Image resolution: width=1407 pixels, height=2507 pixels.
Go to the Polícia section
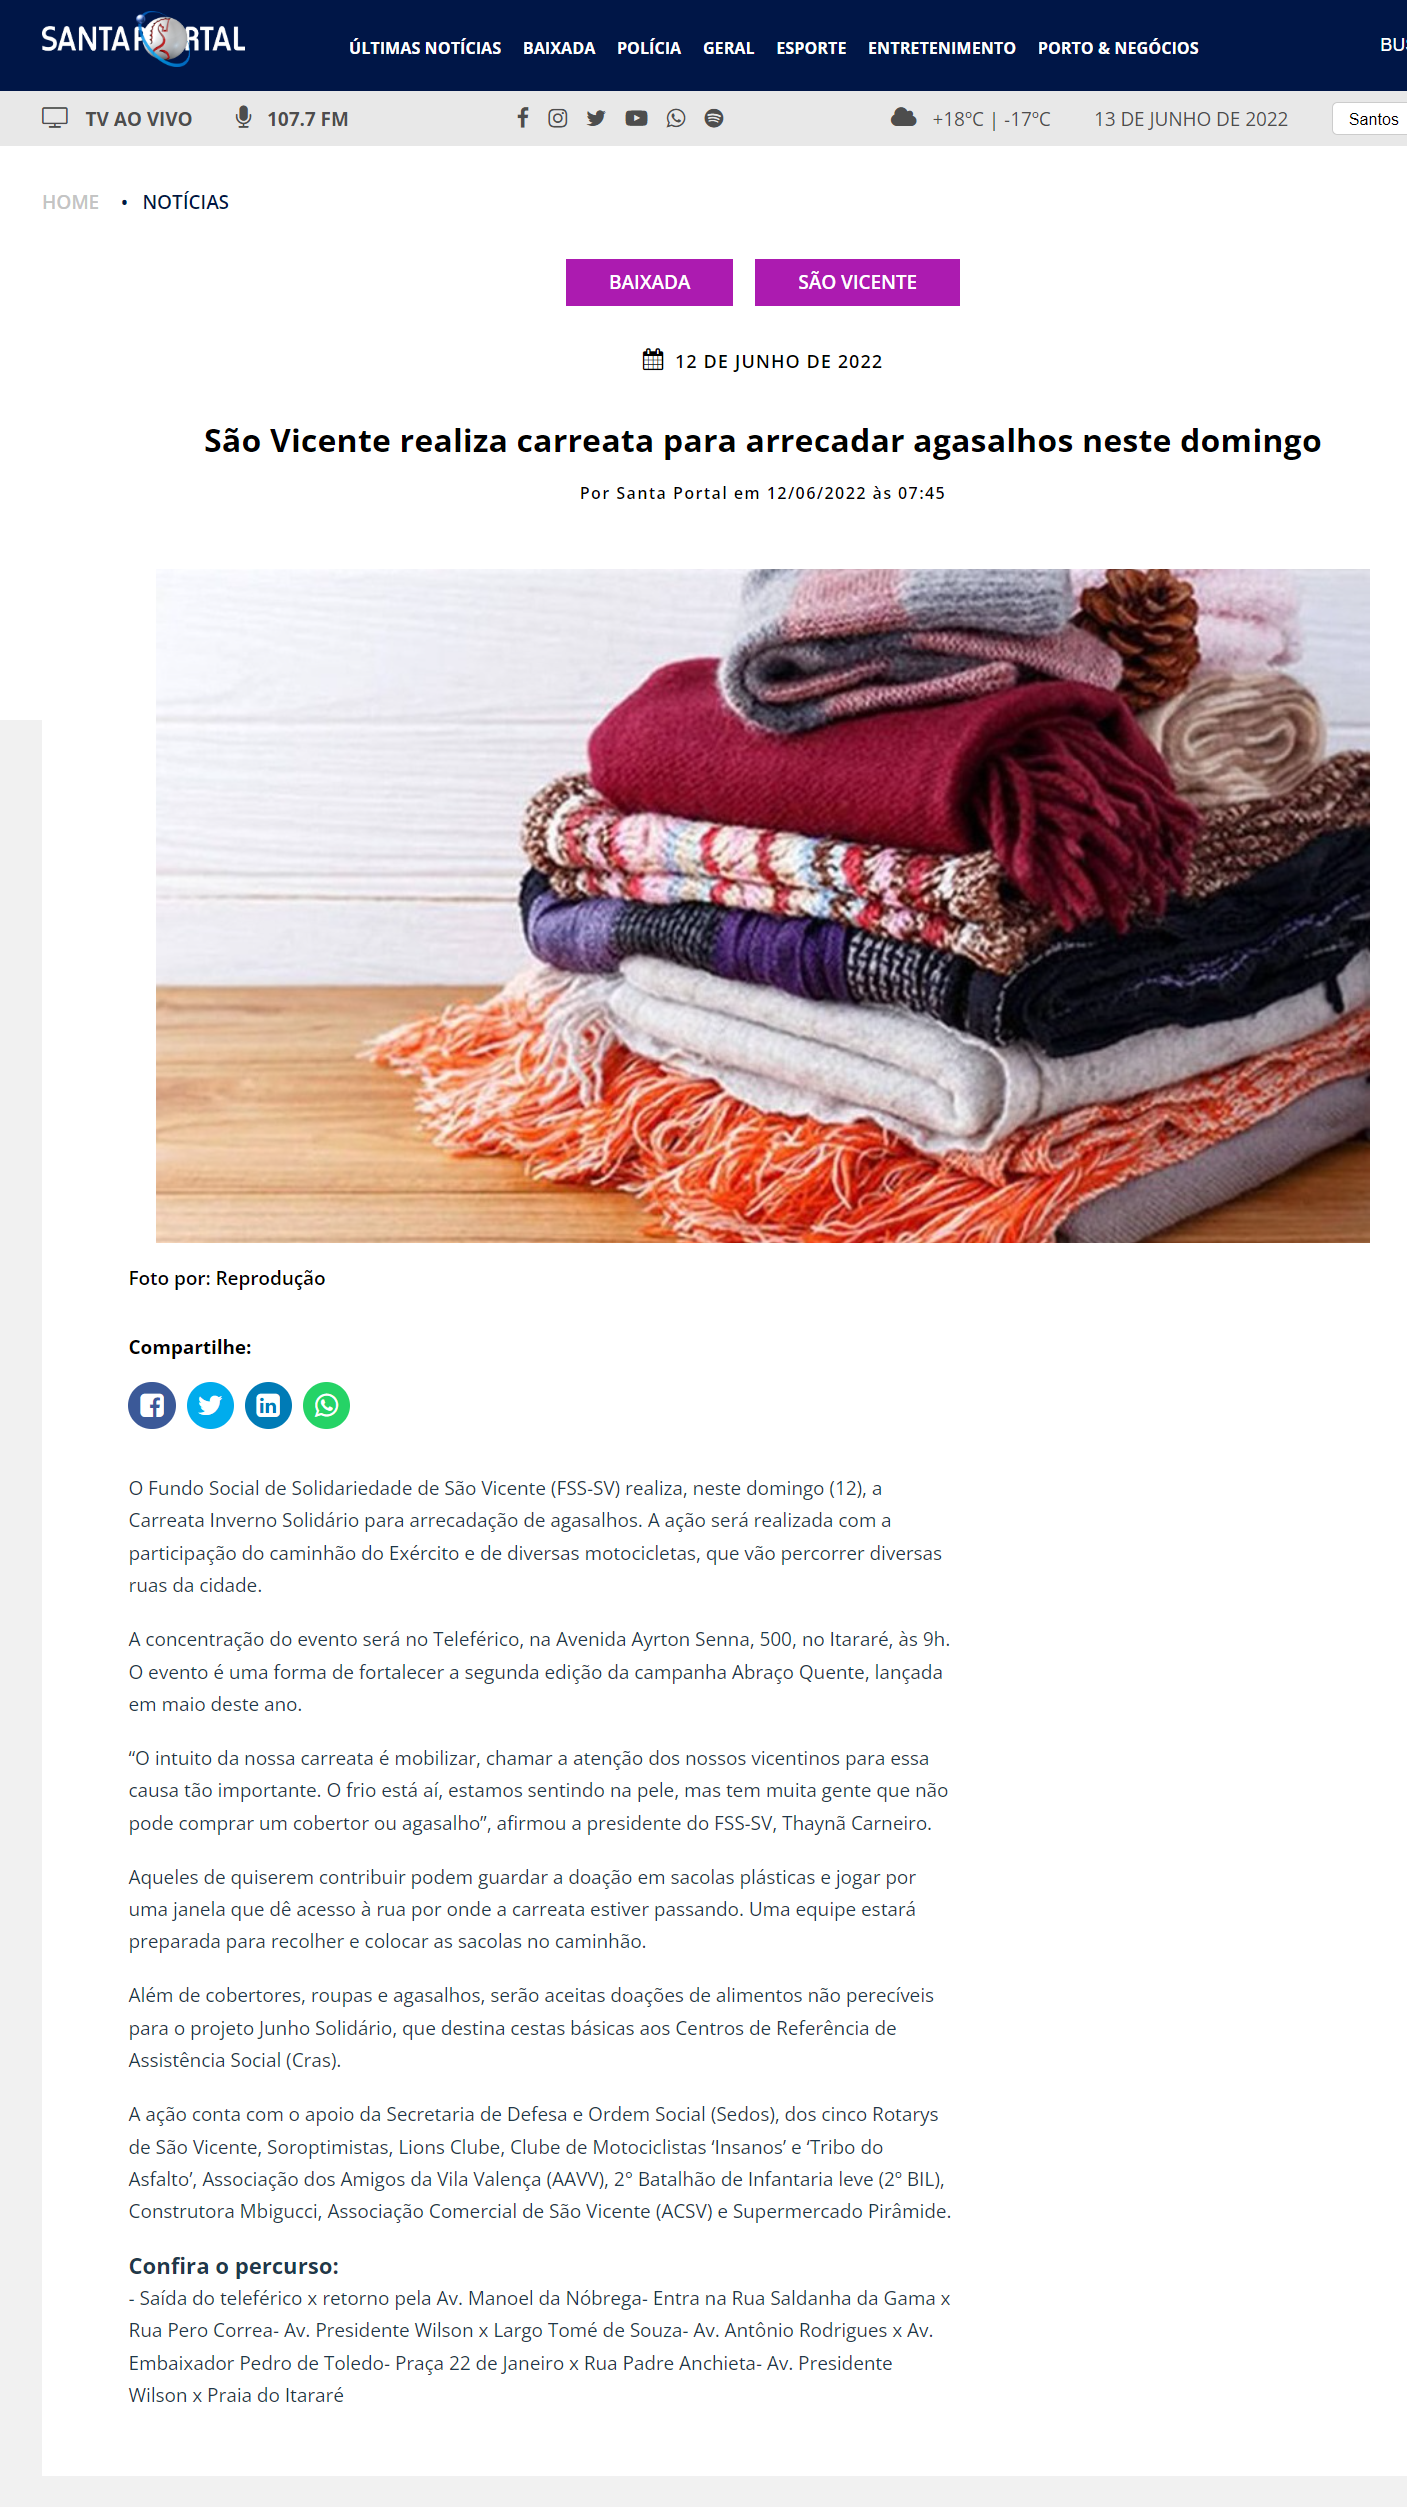click(x=649, y=48)
